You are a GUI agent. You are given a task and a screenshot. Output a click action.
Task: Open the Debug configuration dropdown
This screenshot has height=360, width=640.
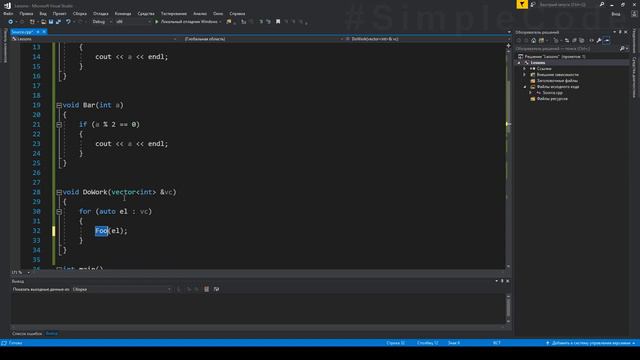(x=102, y=22)
